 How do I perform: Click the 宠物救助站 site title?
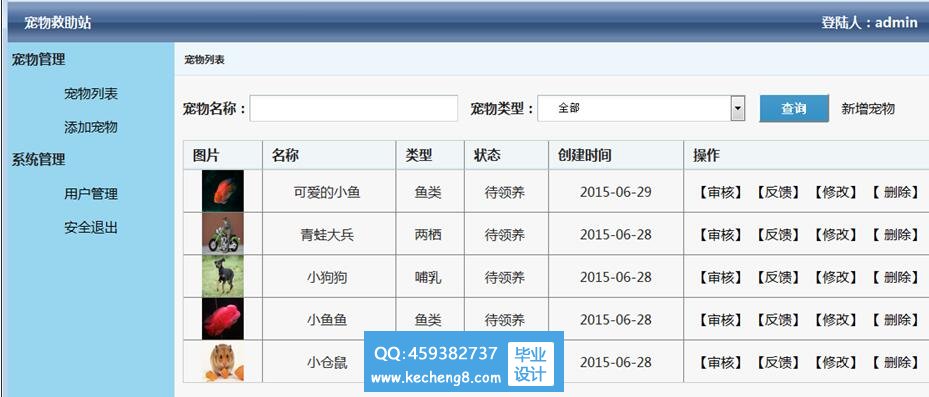57,23
